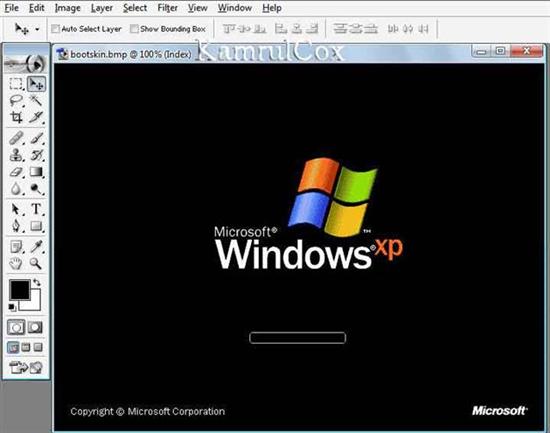Select the Slice tool

(36, 117)
